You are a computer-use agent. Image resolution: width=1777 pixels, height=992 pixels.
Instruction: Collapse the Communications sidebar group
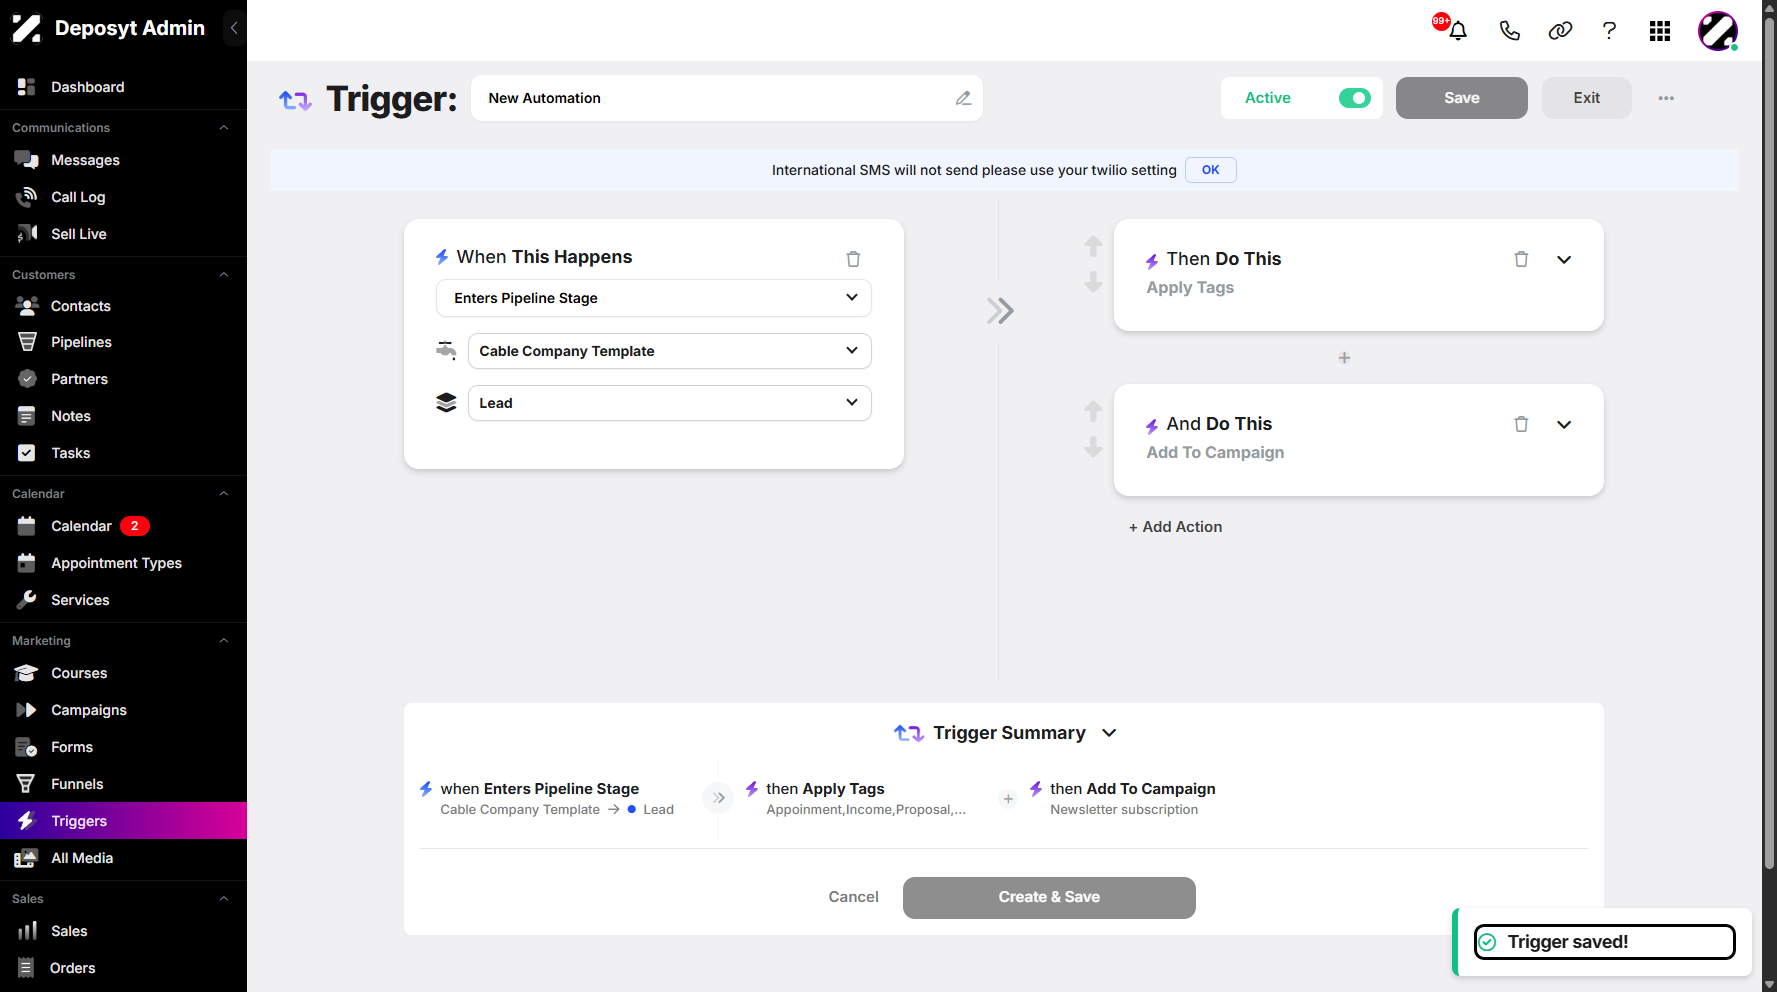click(224, 128)
